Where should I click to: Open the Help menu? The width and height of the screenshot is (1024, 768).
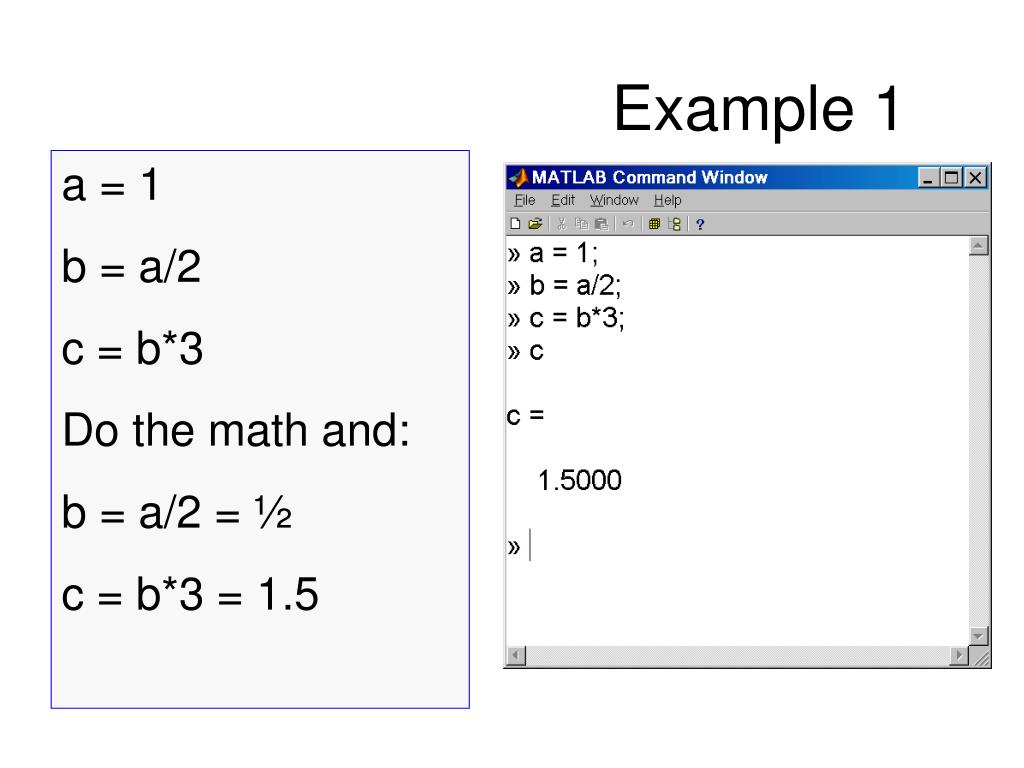667,200
